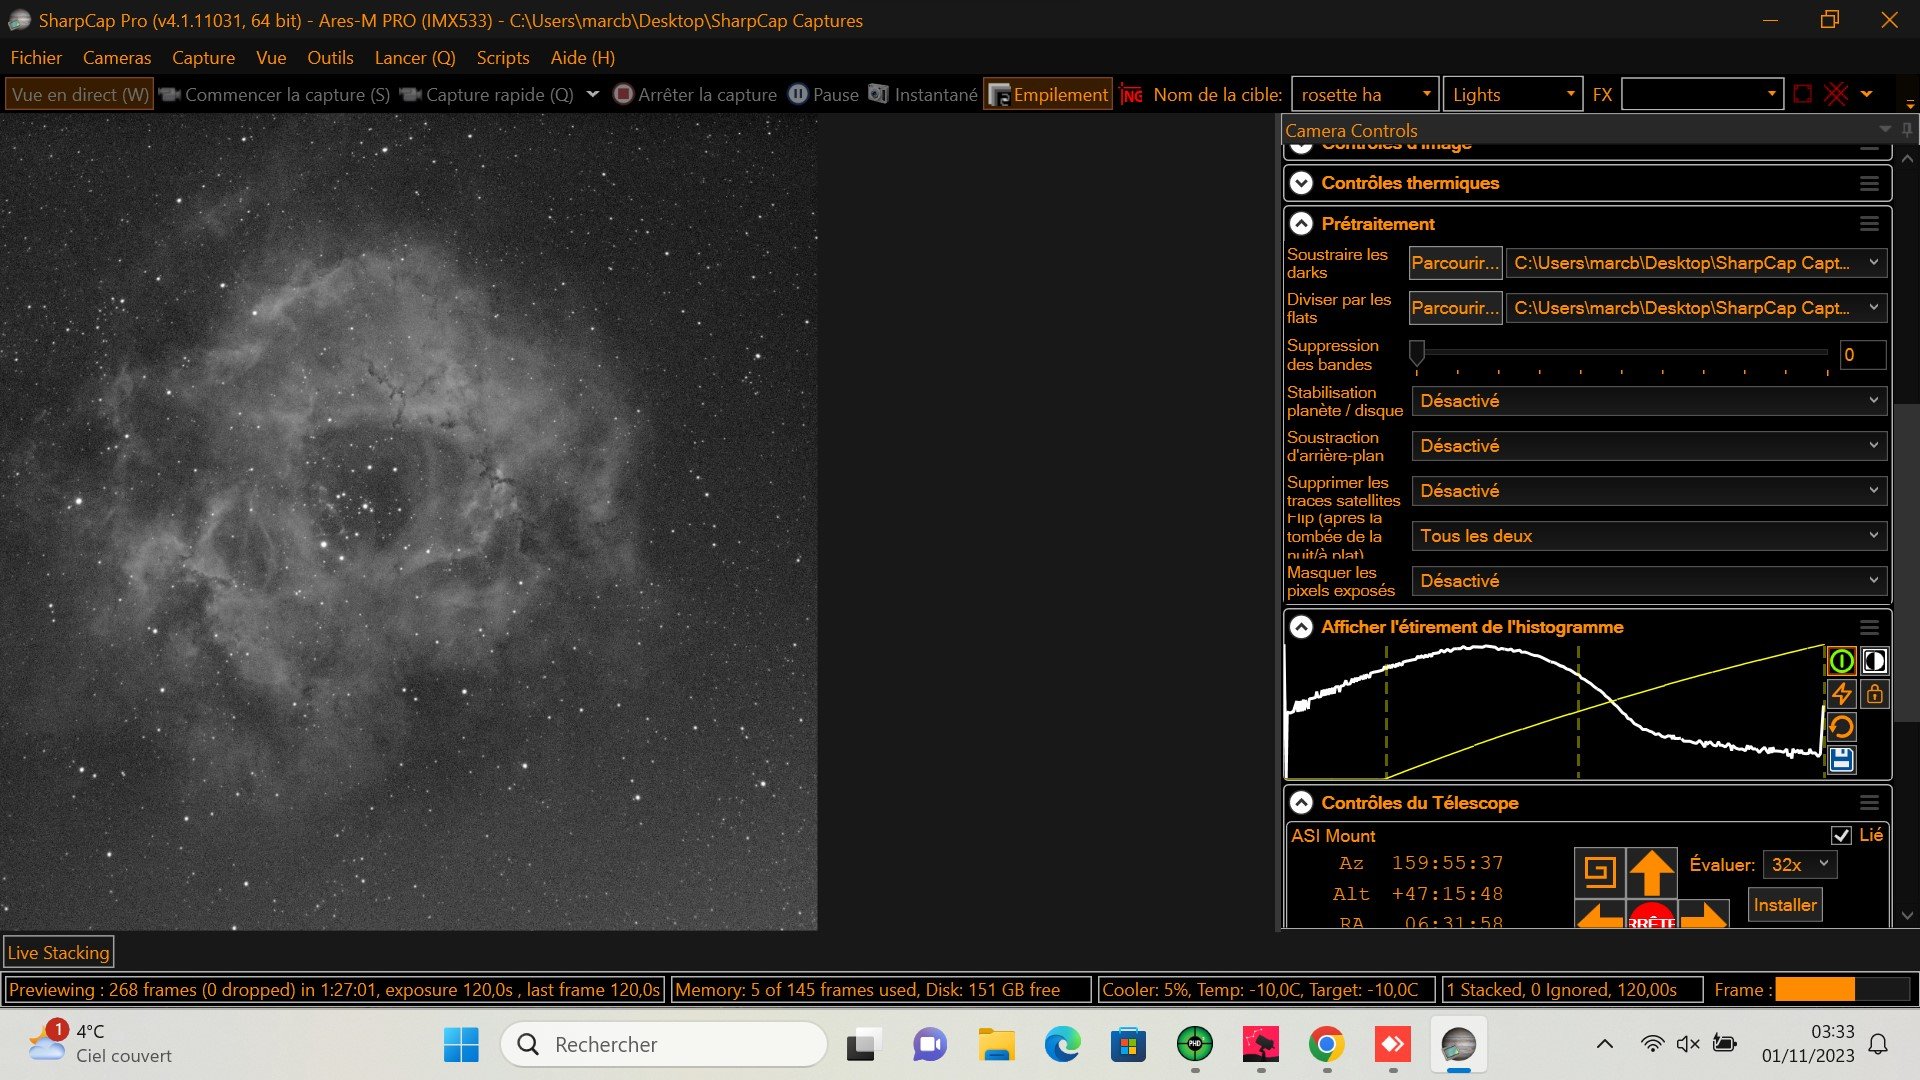Screen dimensions: 1920x1080
Task: Open the Outils menu
Action: coord(330,58)
